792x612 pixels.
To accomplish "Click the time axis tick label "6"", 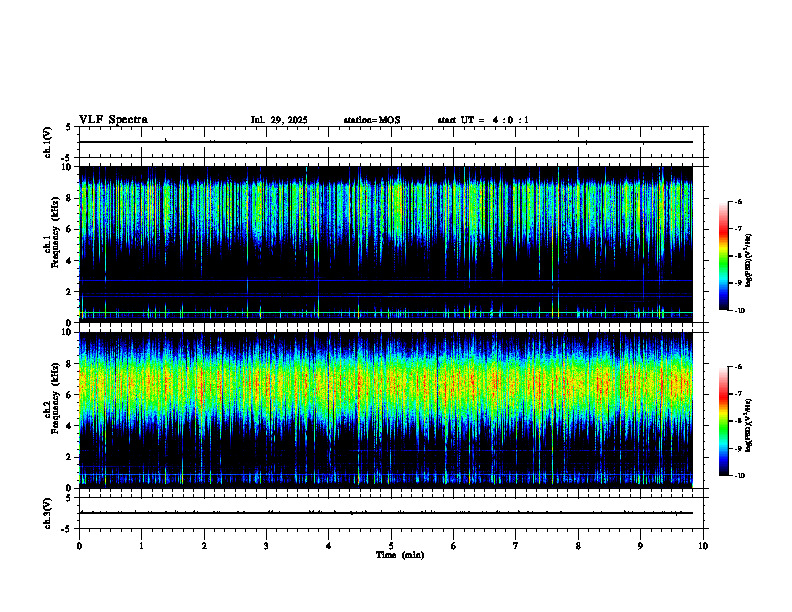I will [x=454, y=546].
